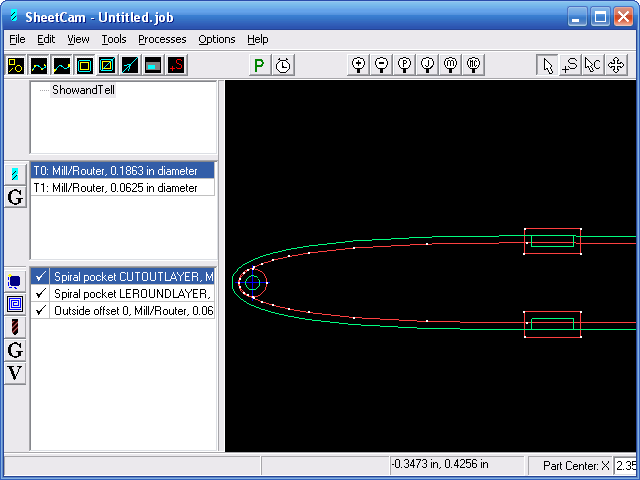The image size is (640, 480).
Task: Select tool T0 0.1863 in diameter
Action: (x=122, y=171)
